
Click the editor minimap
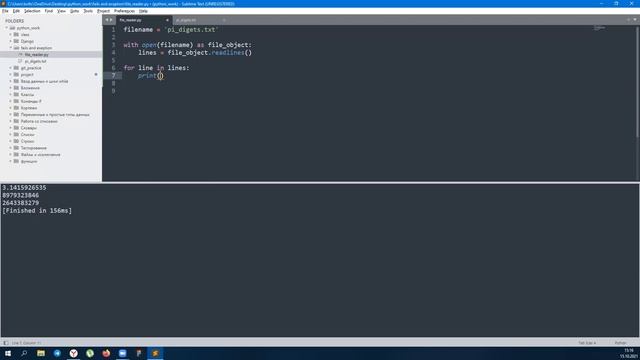click(x=600, y=28)
